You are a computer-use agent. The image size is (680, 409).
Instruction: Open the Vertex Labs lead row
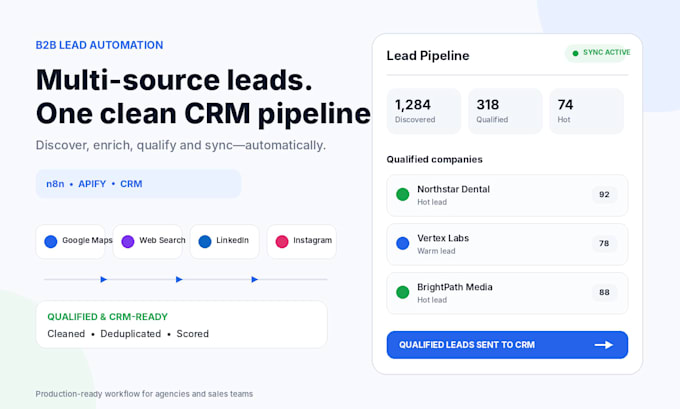[507, 244]
